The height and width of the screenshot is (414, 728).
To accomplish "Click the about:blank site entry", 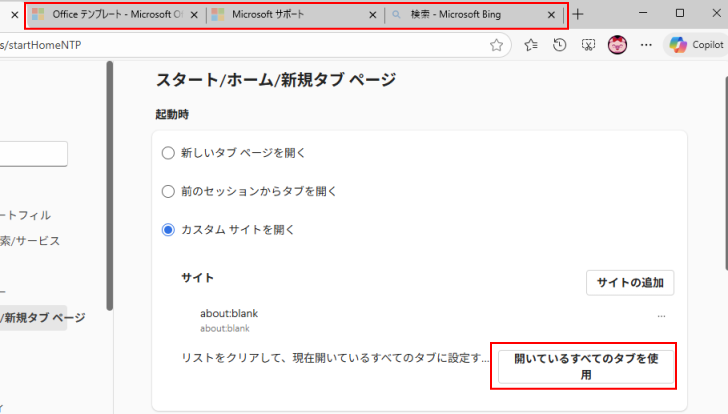I will coord(229,320).
